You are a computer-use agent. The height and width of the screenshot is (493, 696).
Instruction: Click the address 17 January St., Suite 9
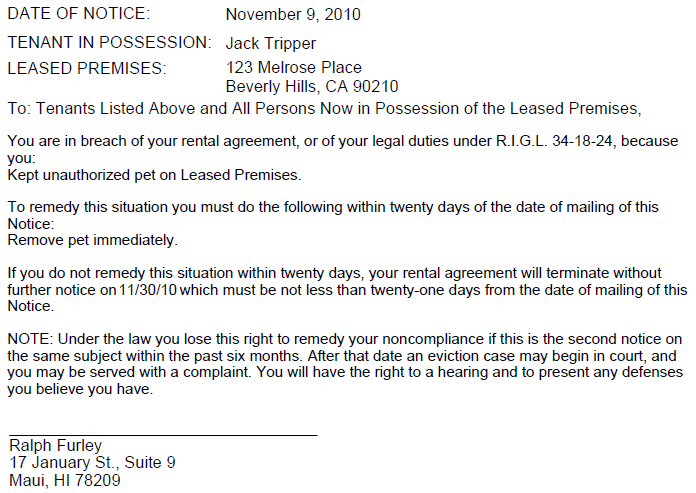pos(93,463)
